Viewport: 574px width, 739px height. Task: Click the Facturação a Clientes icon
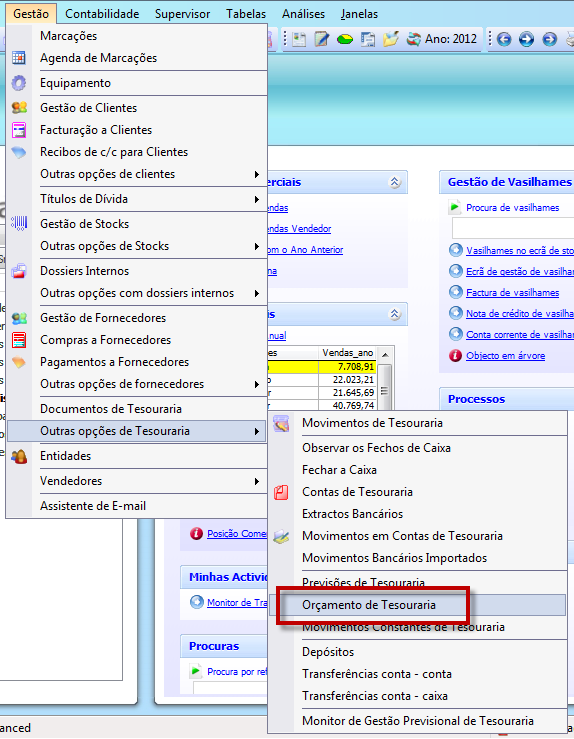click(x=19, y=130)
